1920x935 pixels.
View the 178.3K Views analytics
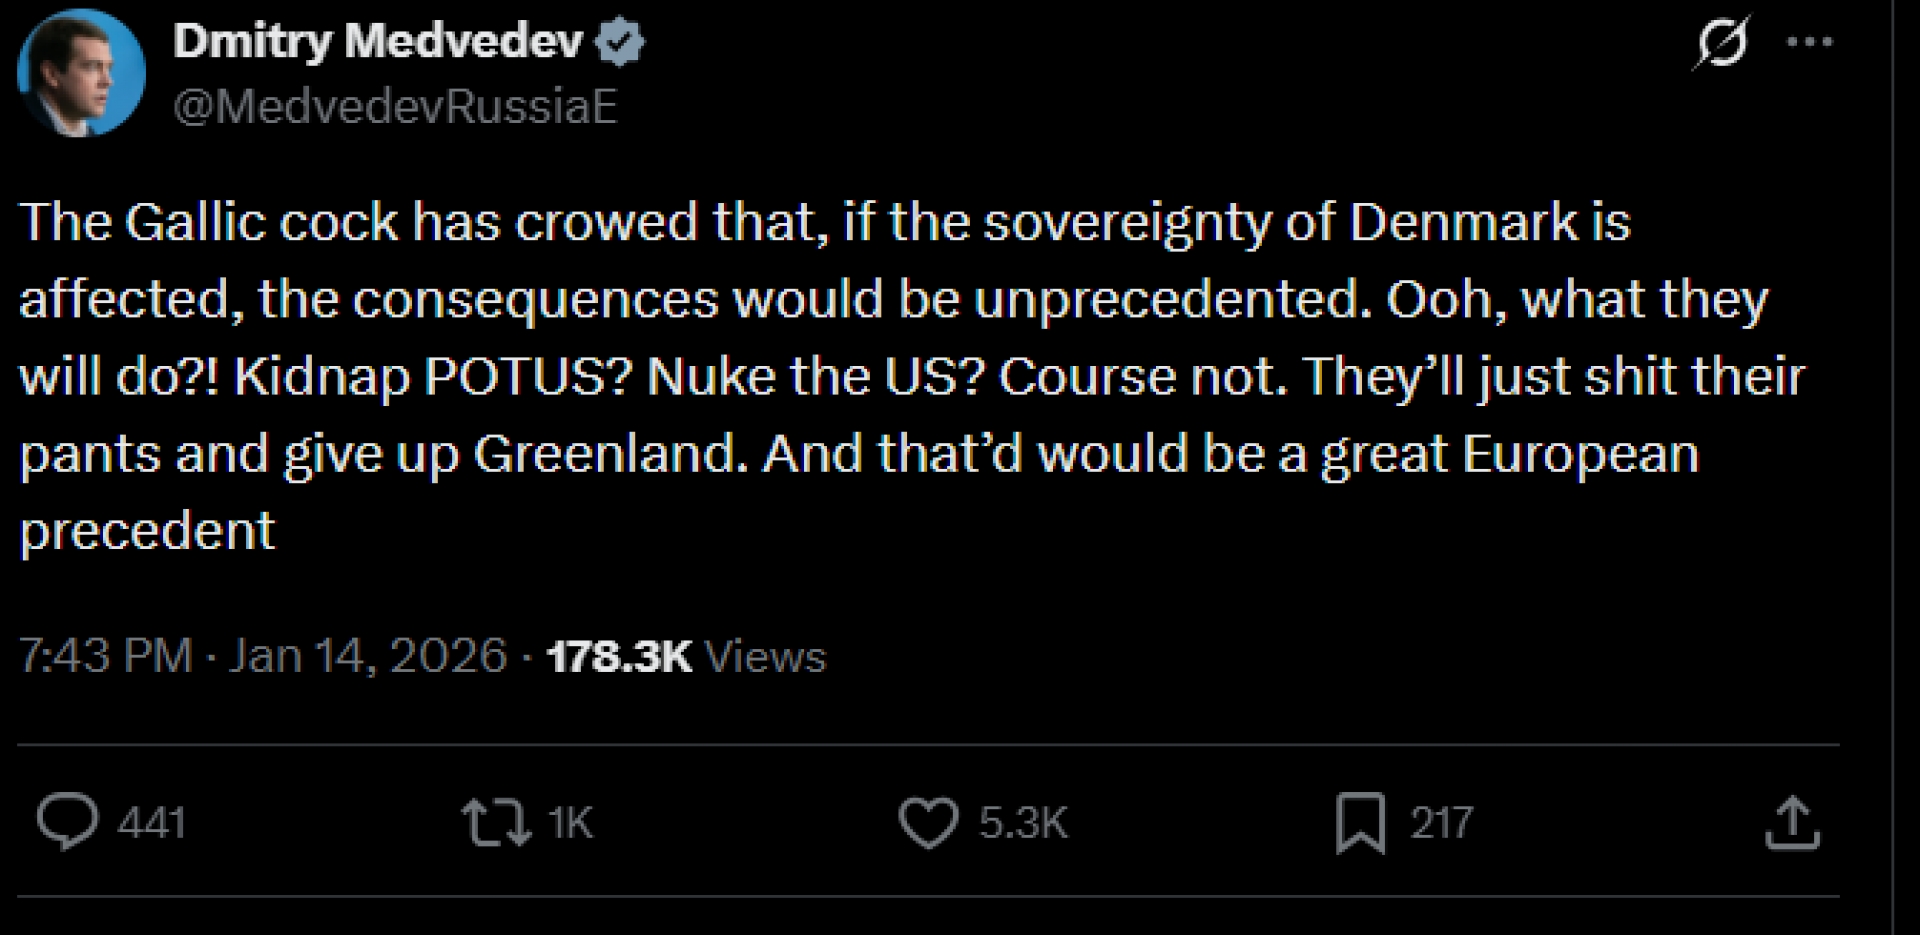(x=619, y=656)
